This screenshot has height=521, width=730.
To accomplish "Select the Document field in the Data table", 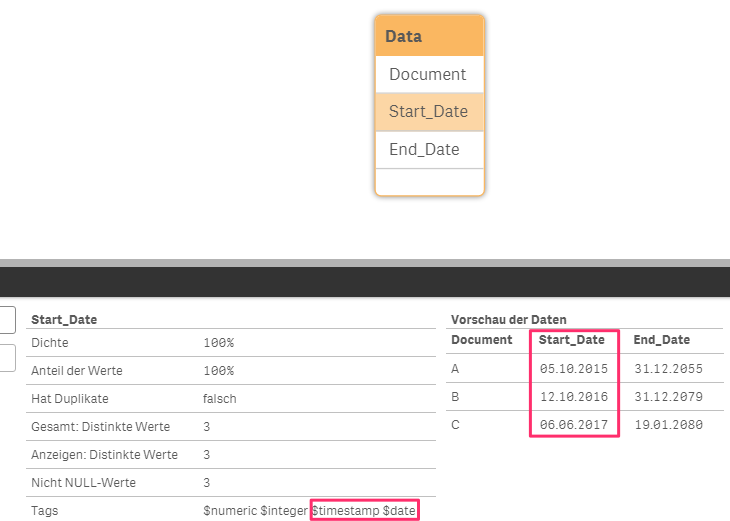I will coord(428,74).
